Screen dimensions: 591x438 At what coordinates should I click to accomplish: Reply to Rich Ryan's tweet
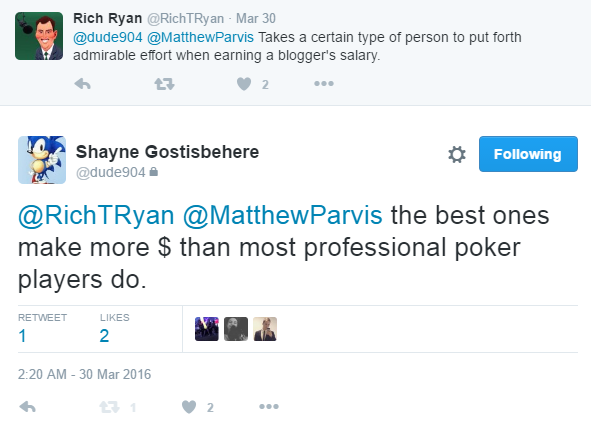pos(83,84)
